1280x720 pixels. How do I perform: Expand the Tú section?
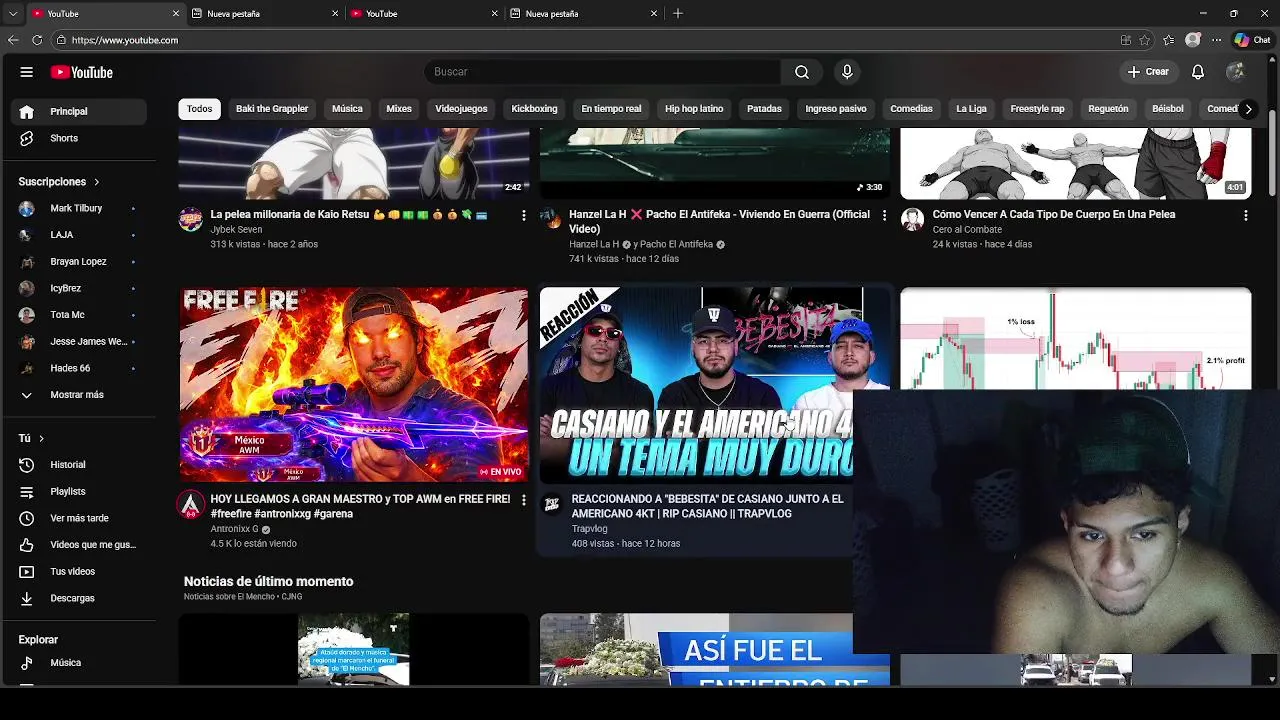click(x=31, y=438)
